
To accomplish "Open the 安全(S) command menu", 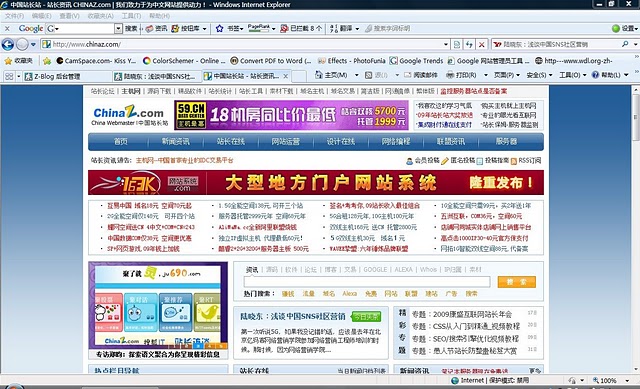I will click(539, 75).
